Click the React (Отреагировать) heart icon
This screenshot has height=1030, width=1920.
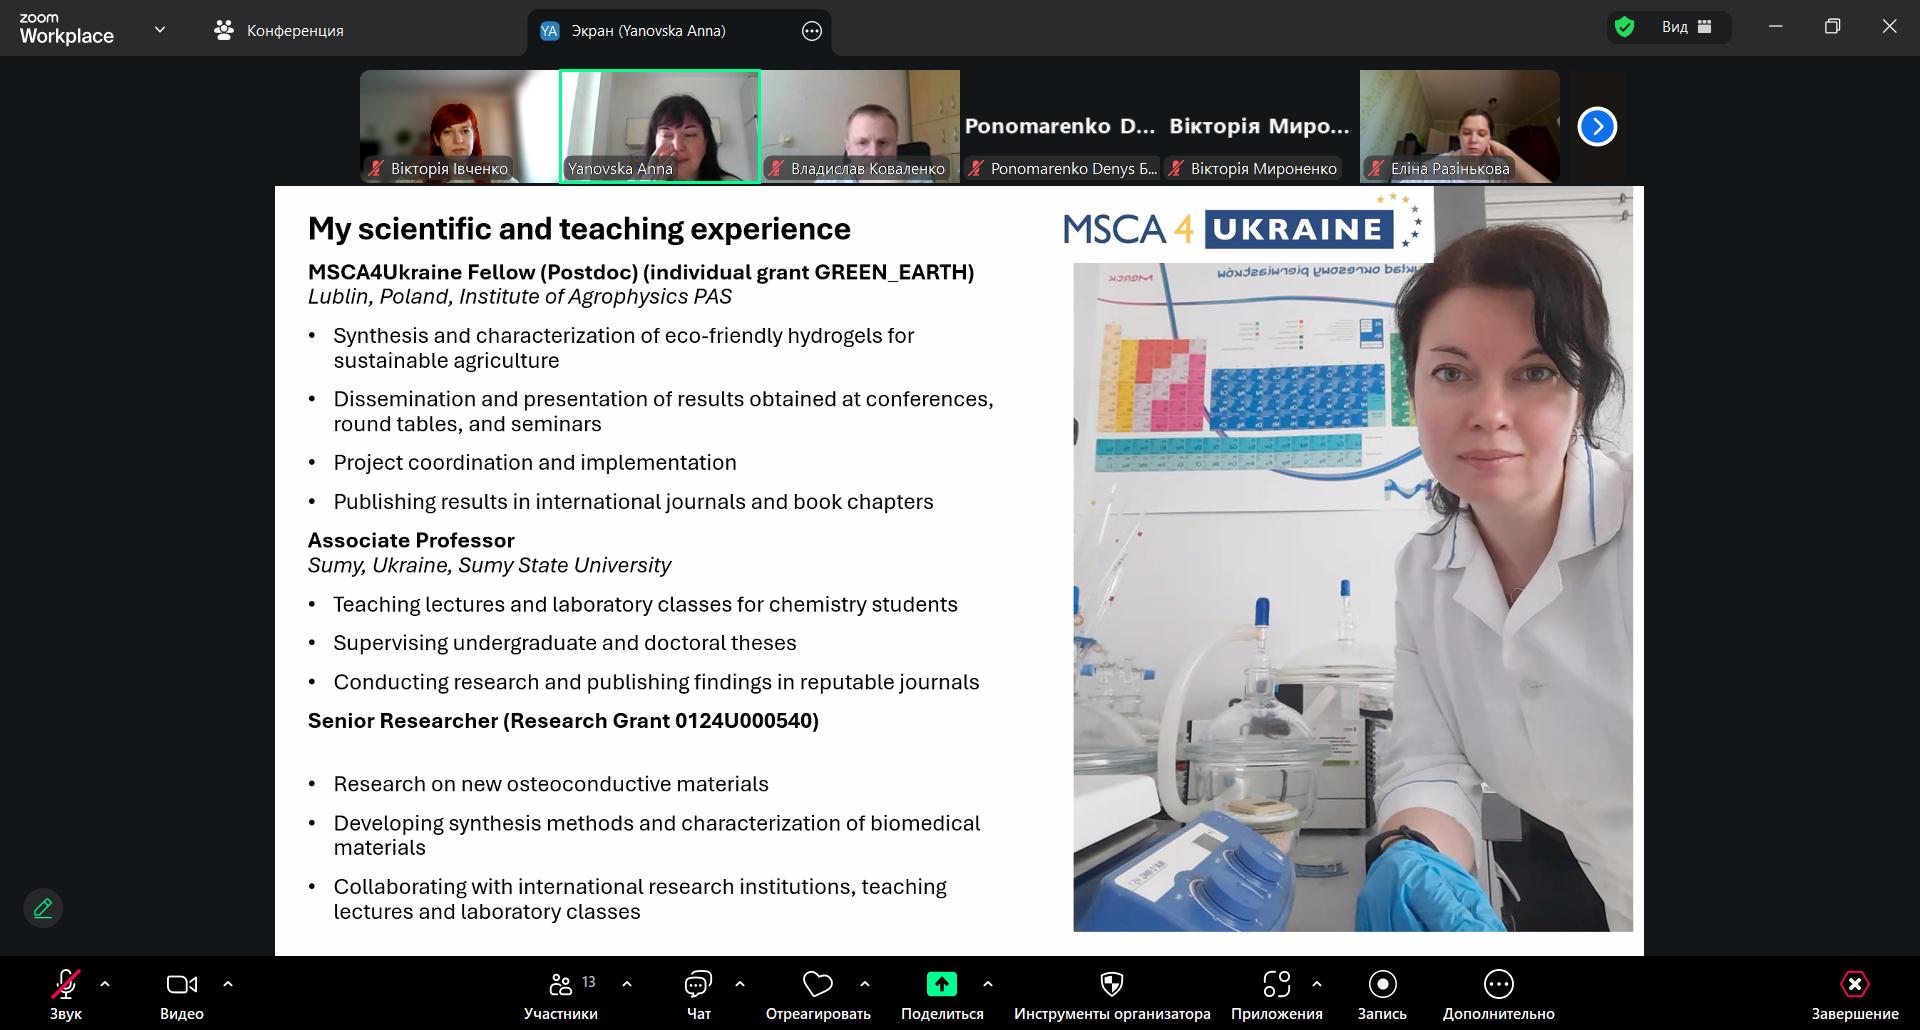click(x=817, y=985)
